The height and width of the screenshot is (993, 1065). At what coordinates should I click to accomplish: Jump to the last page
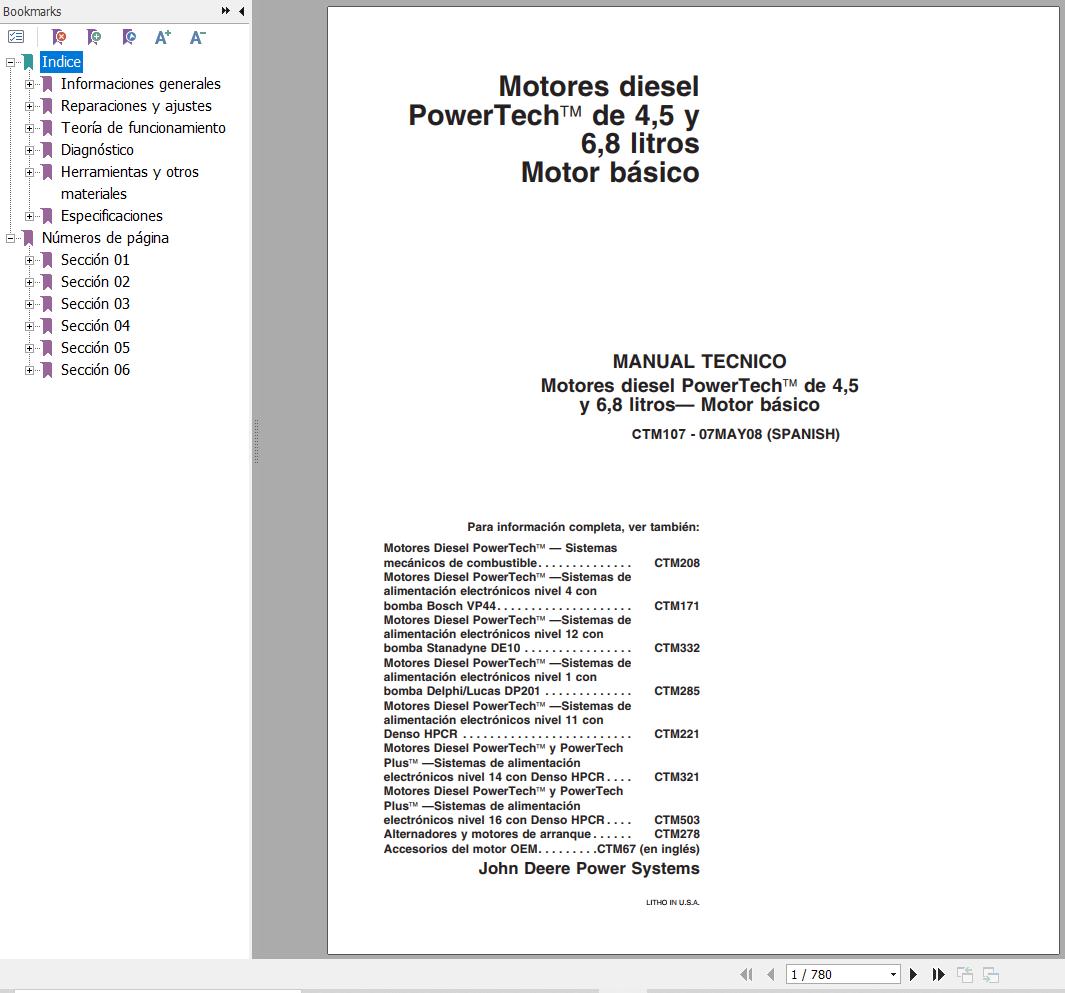(x=938, y=975)
